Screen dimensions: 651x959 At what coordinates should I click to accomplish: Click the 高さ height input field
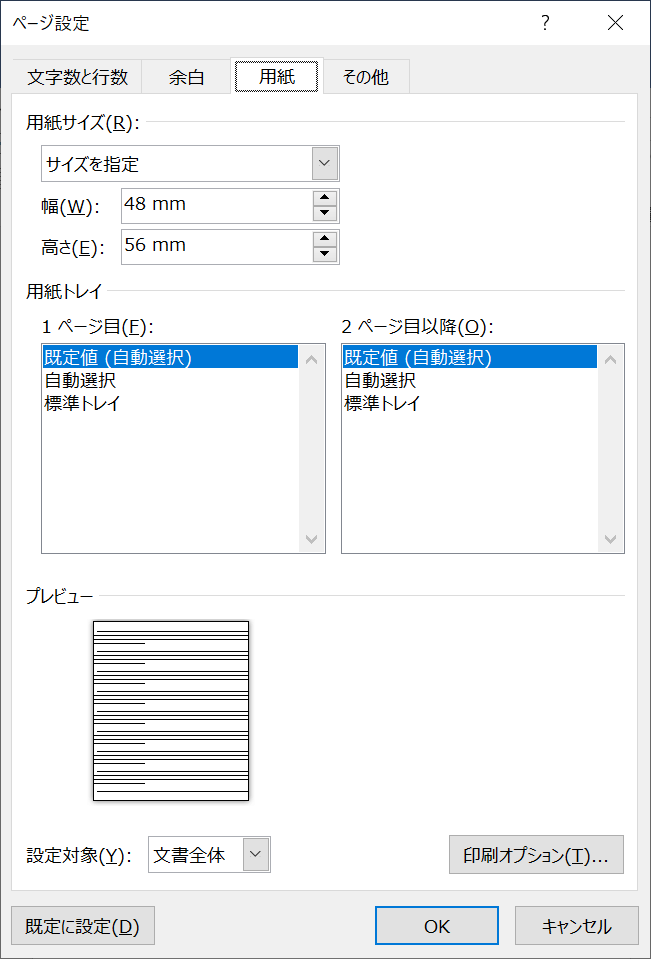(216, 246)
